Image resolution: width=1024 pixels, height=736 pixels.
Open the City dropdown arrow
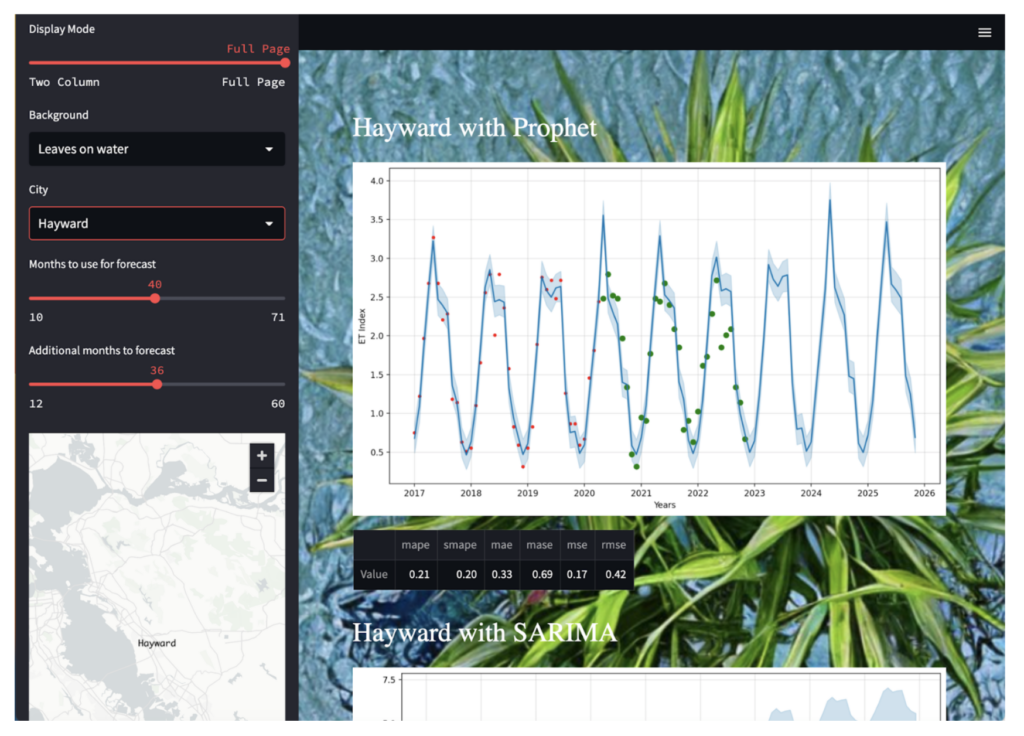click(x=270, y=223)
